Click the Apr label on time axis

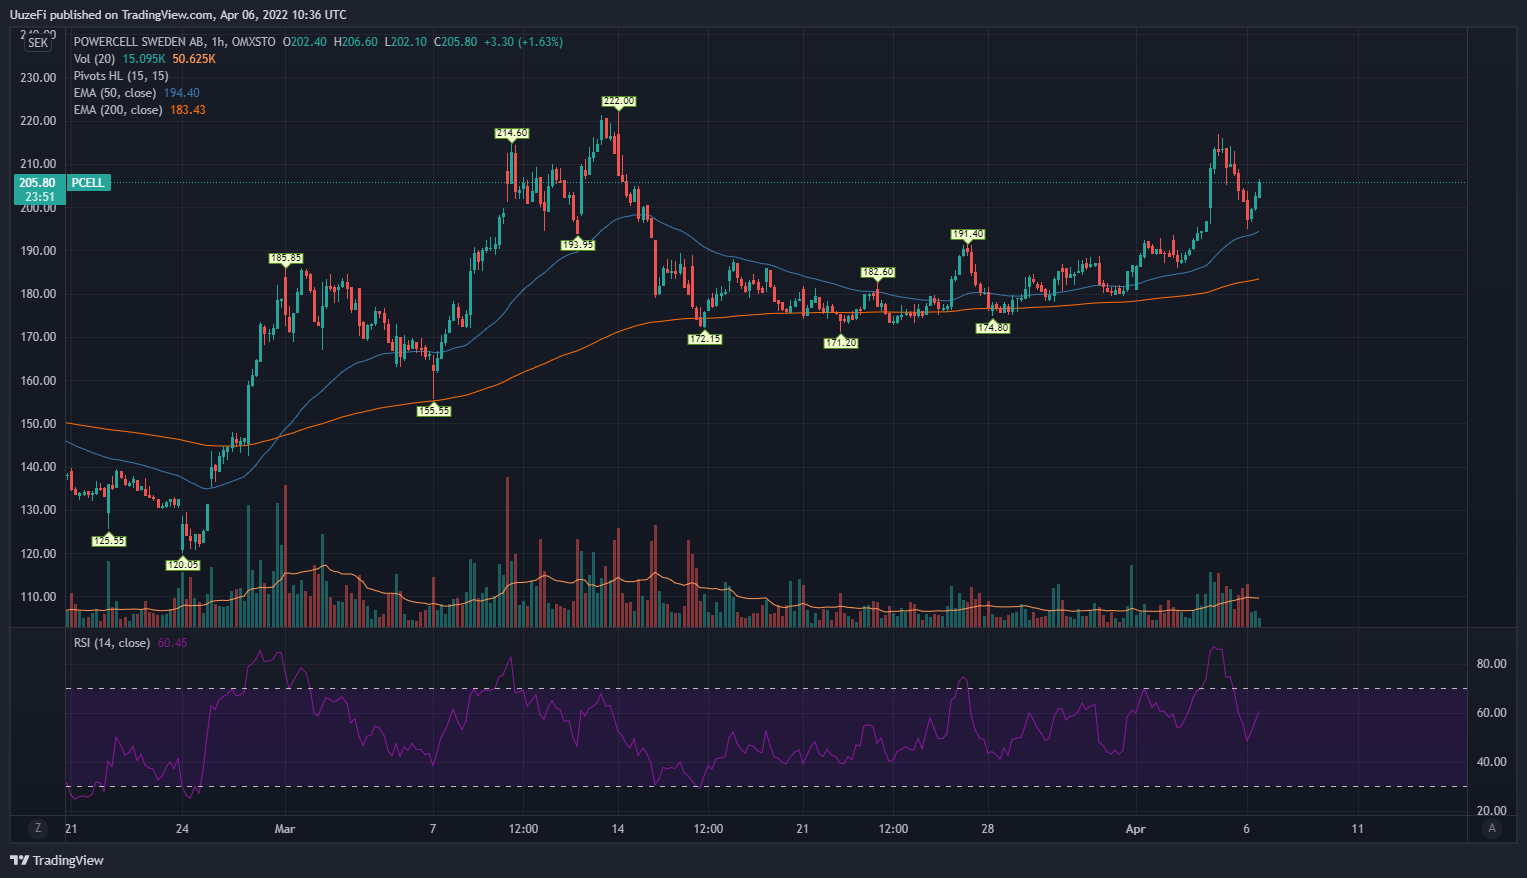[x=1135, y=829]
